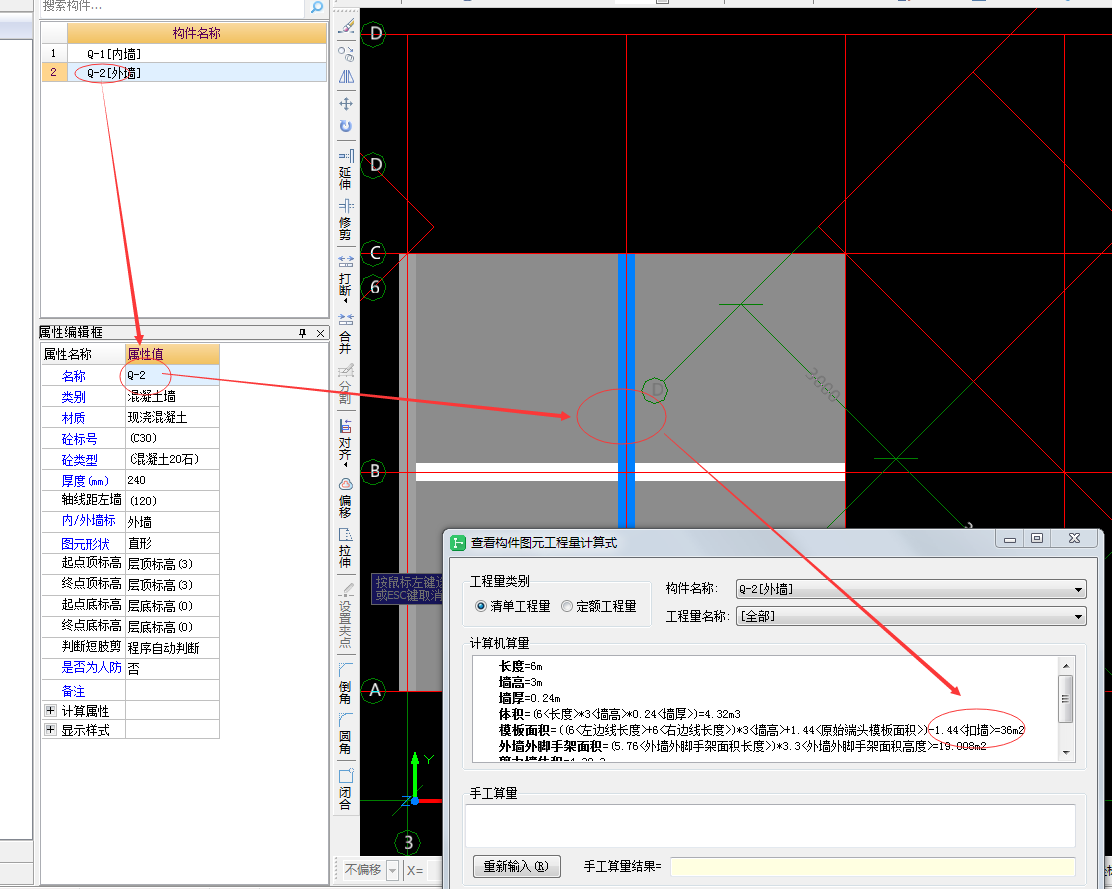This screenshot has height=889, width=1112.
Task: Click the 构件名称 column header
Action: (196, 33)
